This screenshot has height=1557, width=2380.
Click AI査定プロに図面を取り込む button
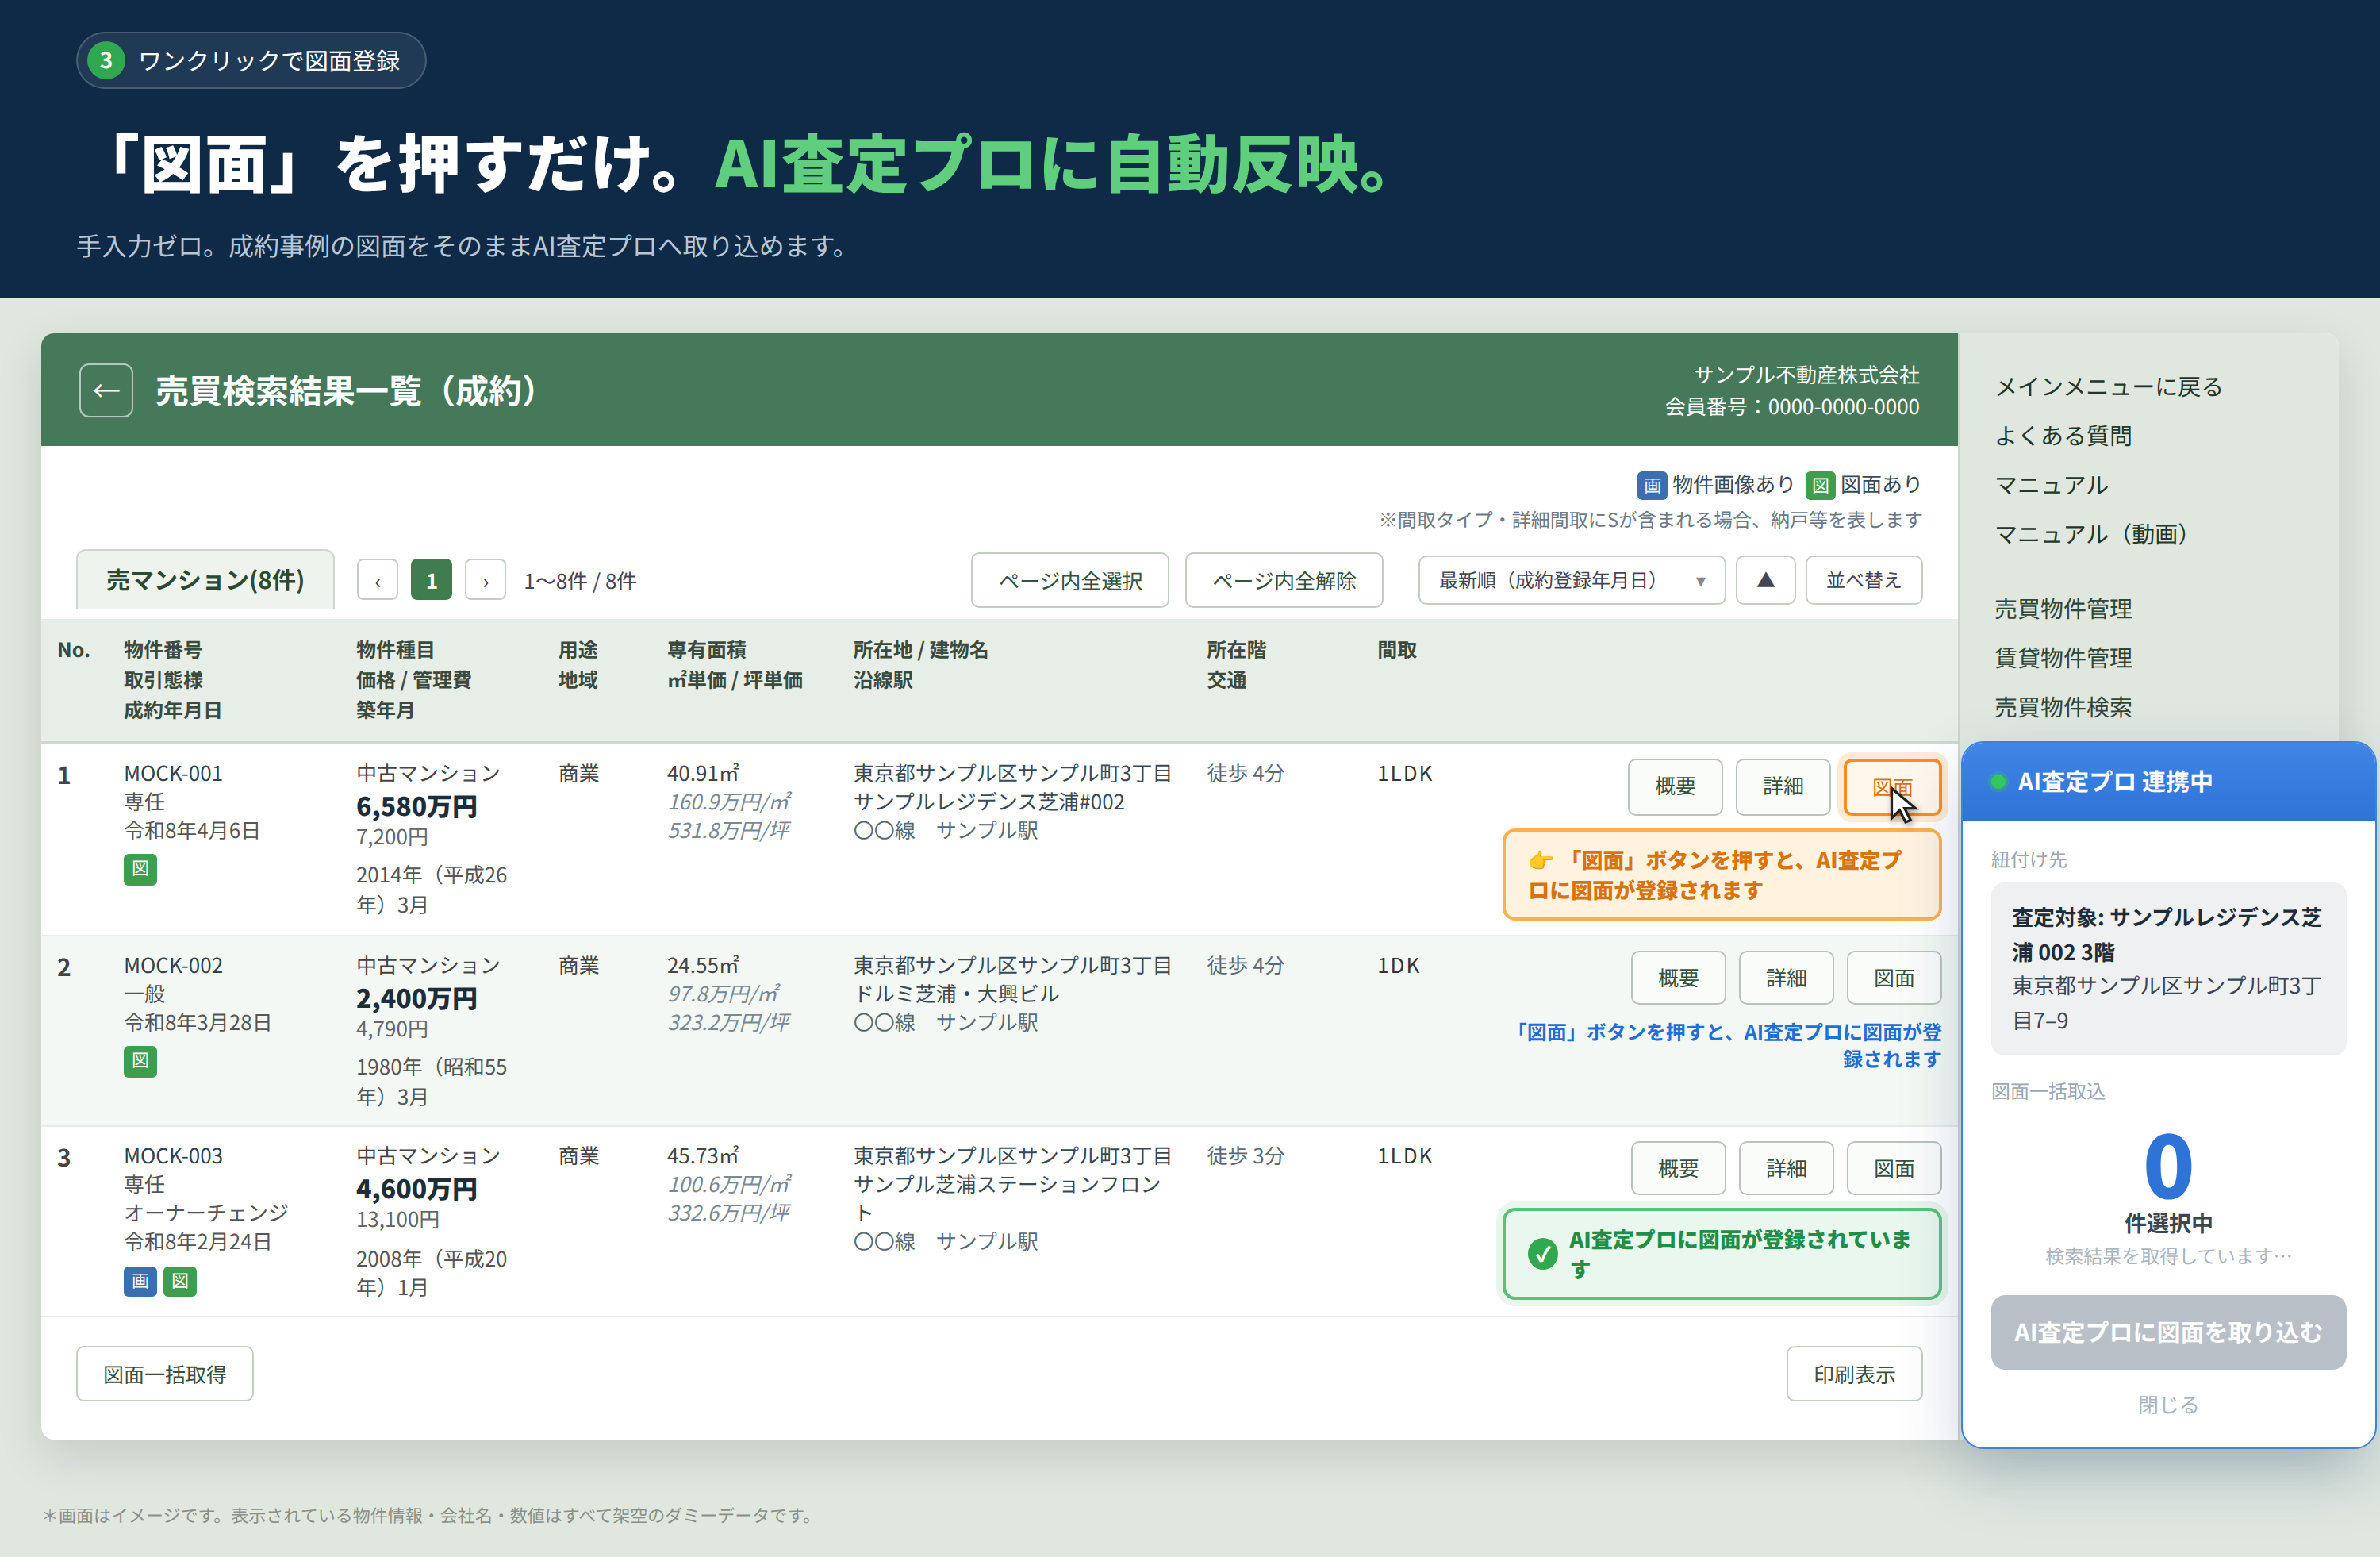click(2168, 1332)
